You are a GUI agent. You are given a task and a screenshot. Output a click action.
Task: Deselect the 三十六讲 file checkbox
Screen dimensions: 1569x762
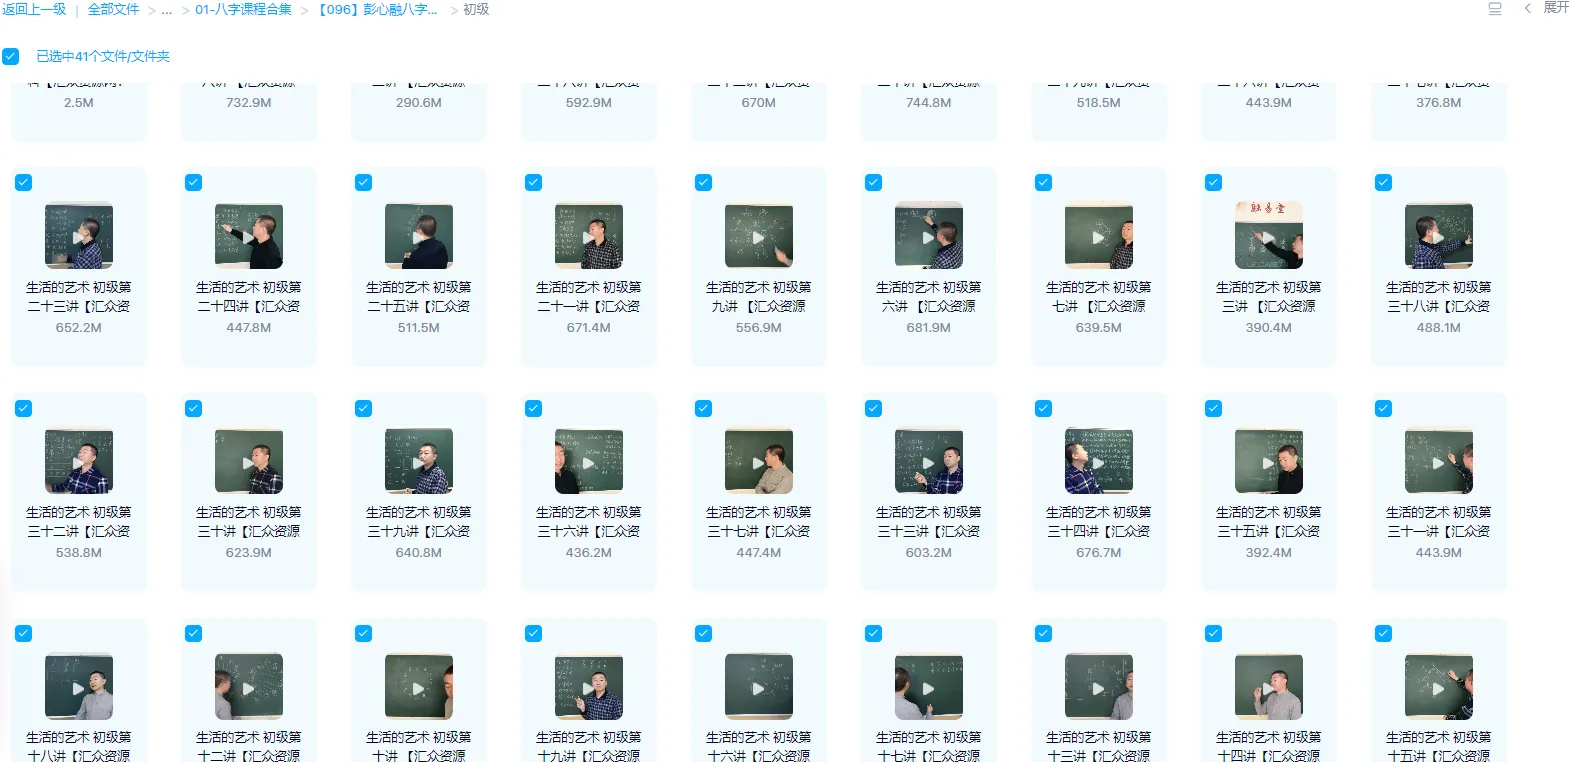(x=533, y=408)
